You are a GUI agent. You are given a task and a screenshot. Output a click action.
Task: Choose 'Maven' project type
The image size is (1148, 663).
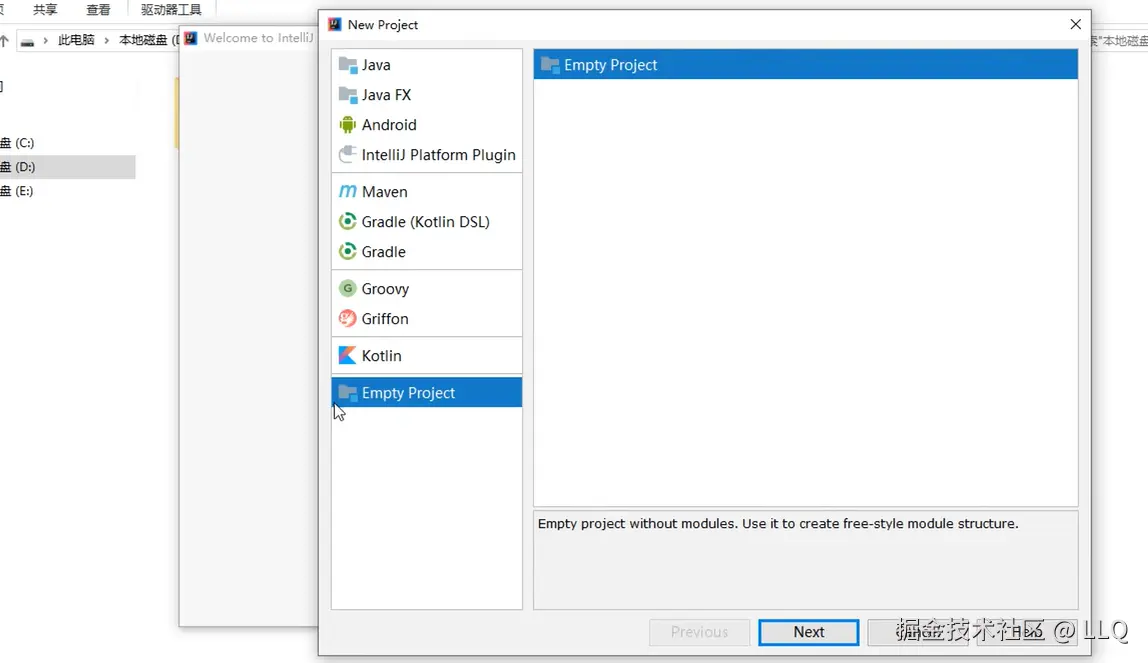click(384, 192)
